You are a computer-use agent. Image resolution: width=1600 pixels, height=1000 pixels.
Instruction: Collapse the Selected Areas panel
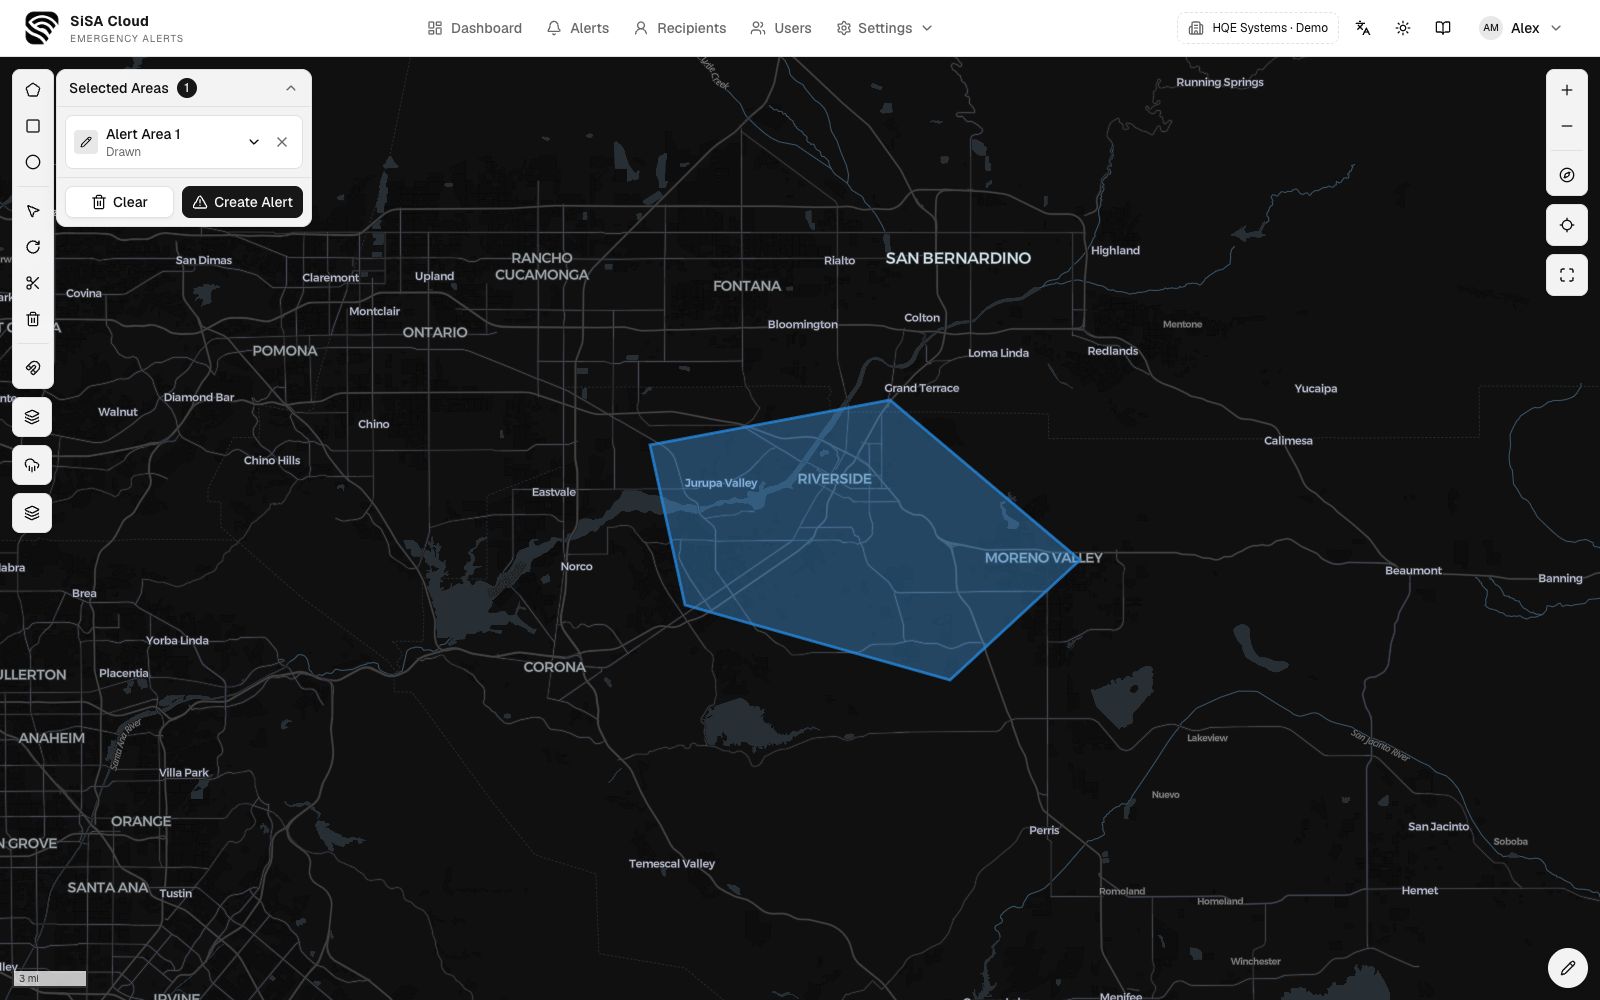click(x=291, y=88)
